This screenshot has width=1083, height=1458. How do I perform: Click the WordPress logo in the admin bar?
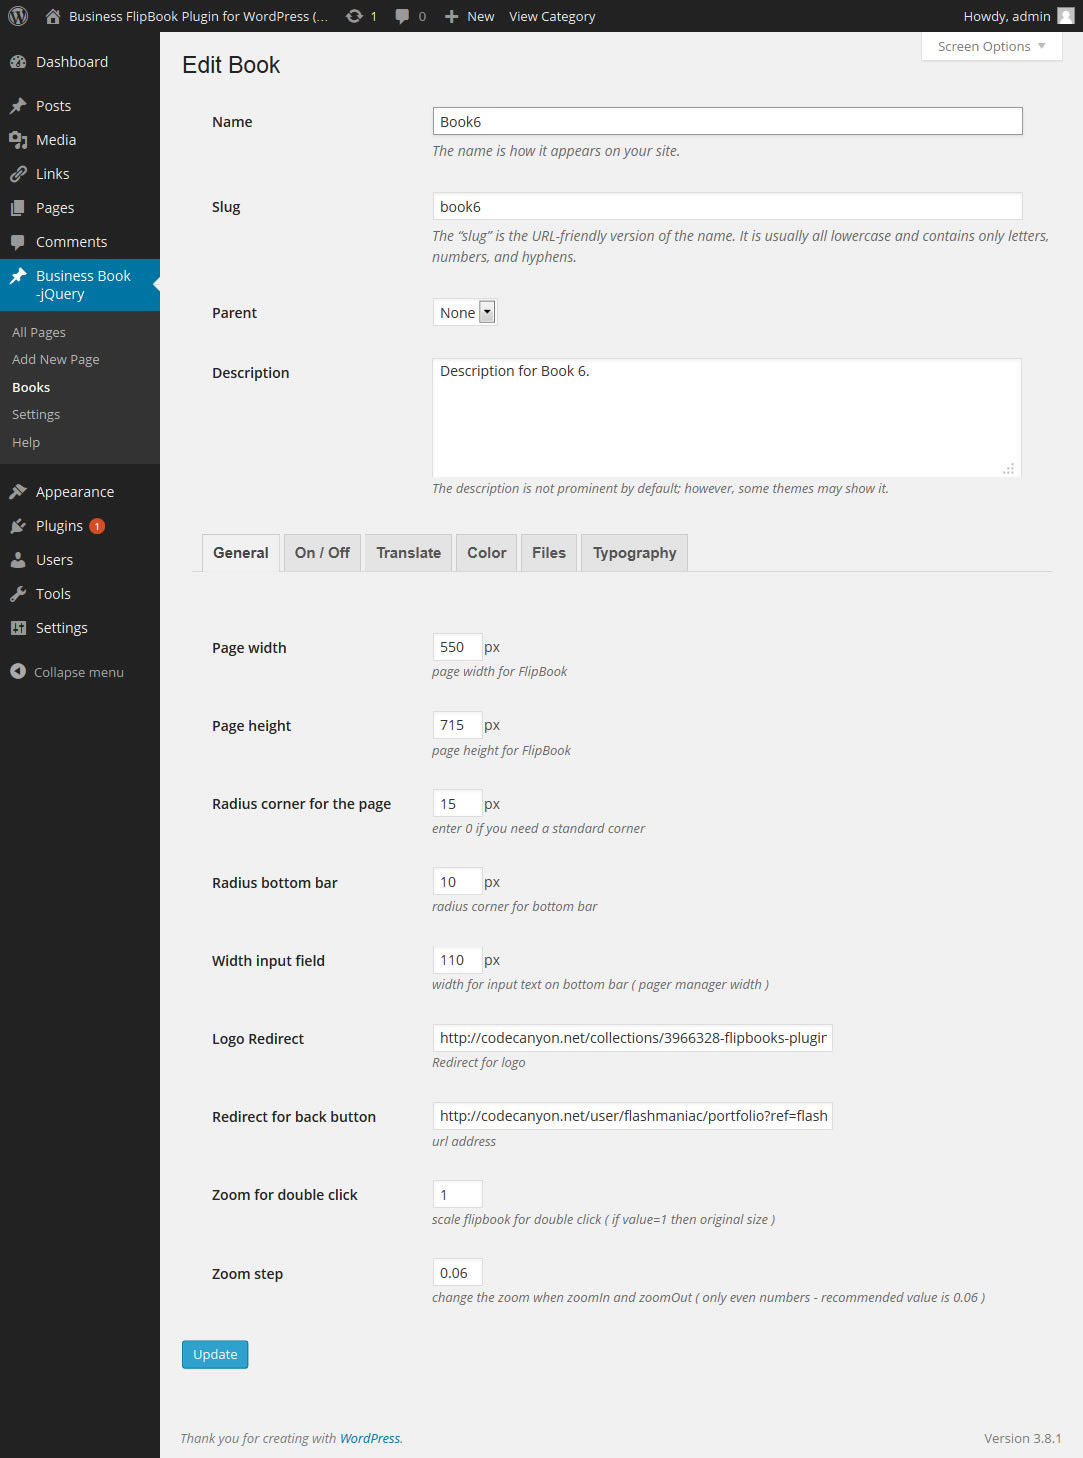point(17,16)
